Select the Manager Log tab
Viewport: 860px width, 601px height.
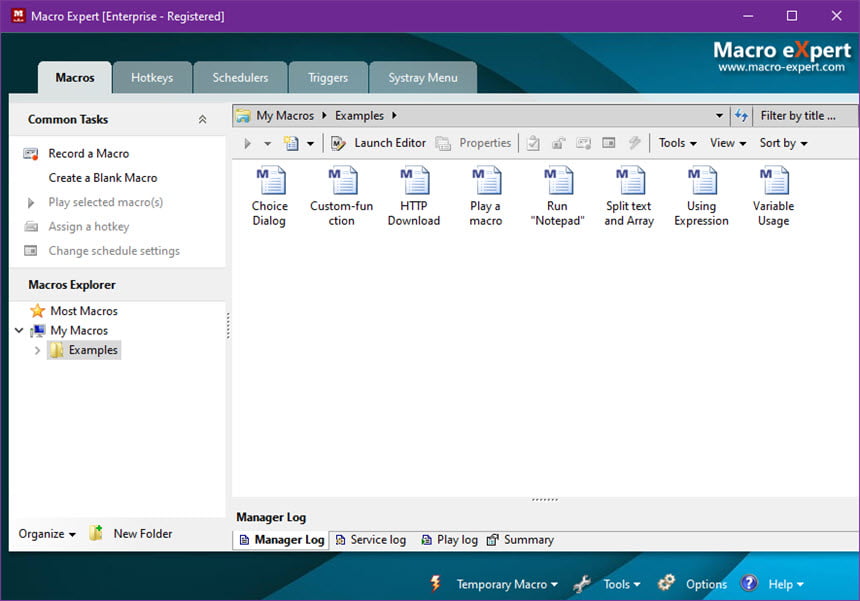pyautogui.click(x=282, y=540)
